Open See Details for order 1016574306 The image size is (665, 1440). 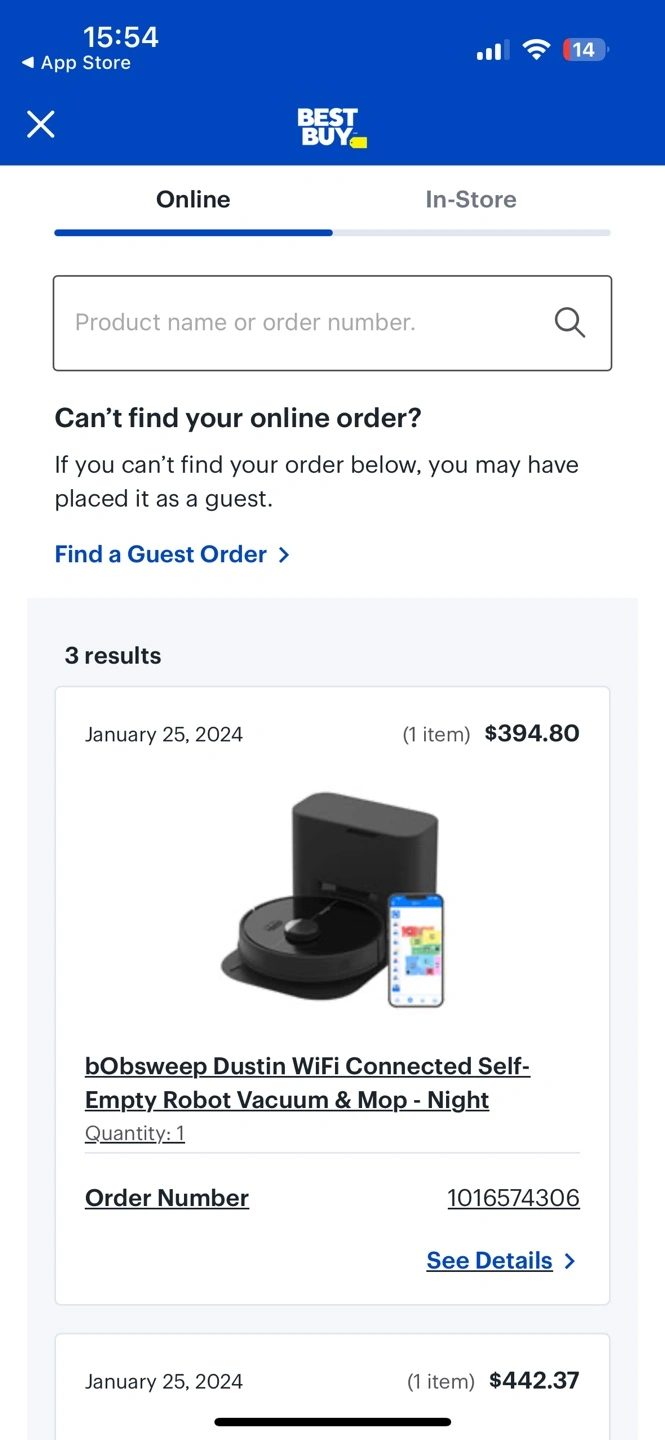pos(489,1261)
